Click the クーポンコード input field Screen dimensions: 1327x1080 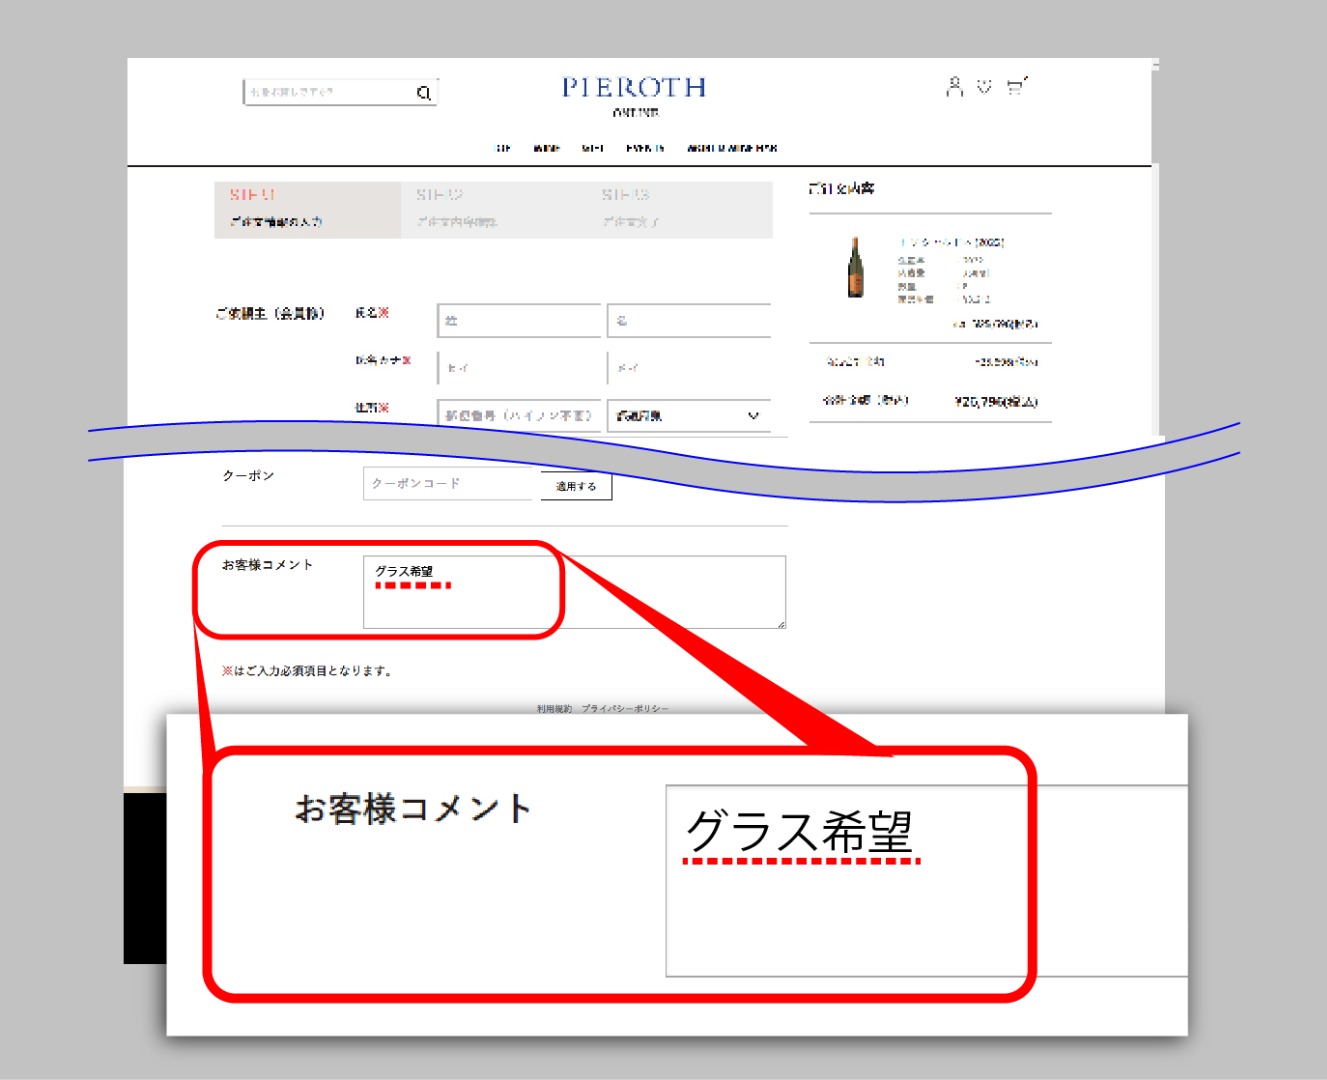click(451, 484)
